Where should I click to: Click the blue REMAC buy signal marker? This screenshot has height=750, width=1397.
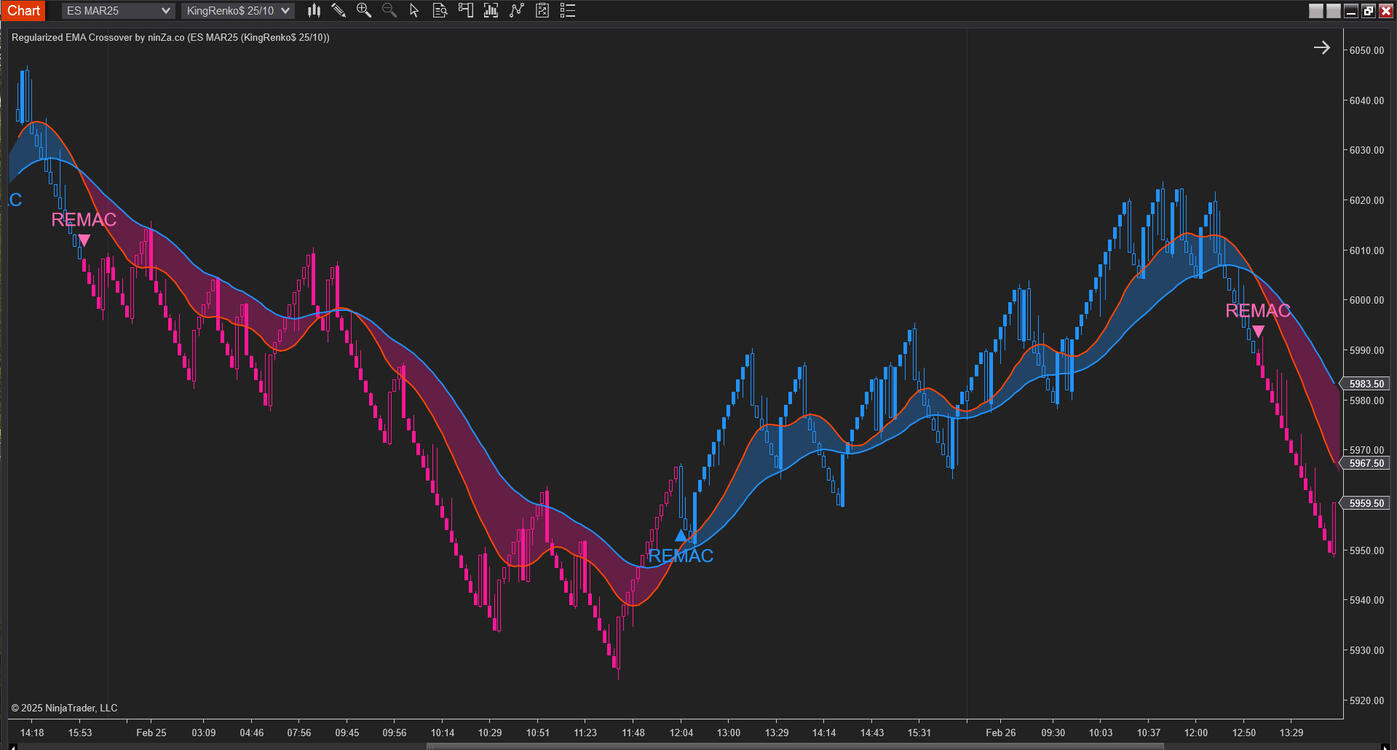tap(681, 536)
